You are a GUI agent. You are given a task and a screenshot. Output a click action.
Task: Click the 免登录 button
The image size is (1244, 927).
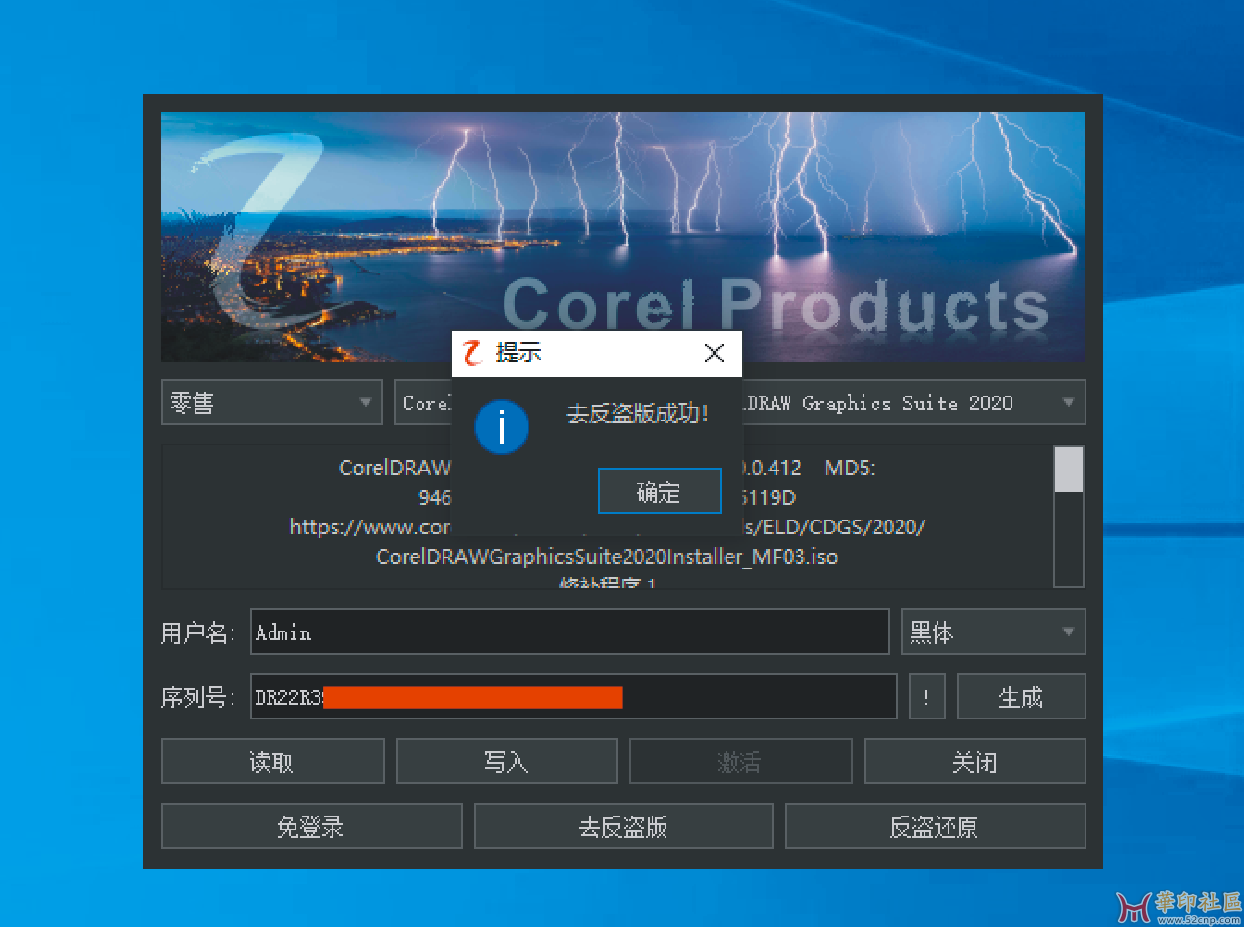coord(311,827)
